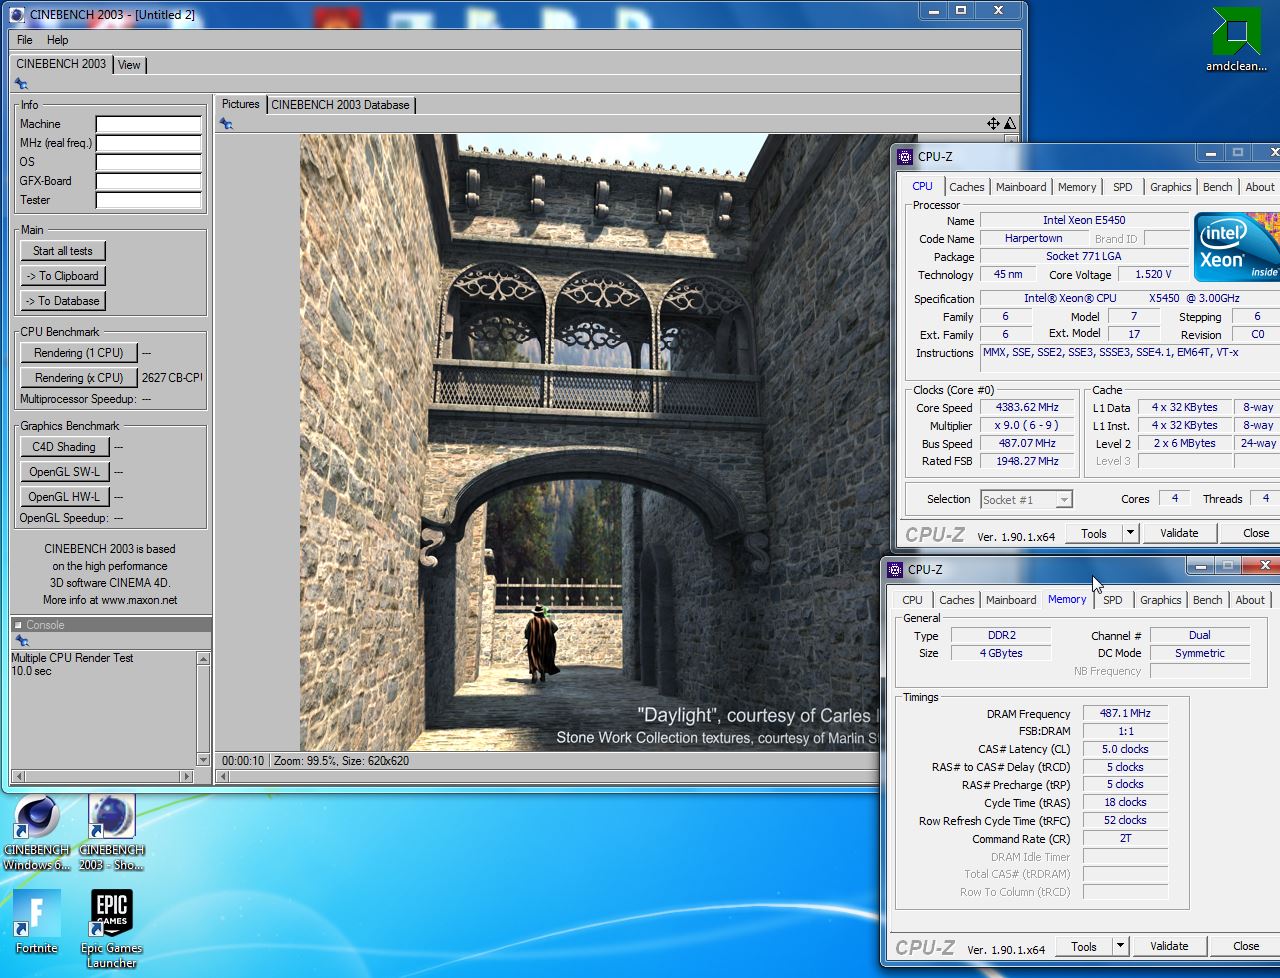Screen dimensions: 1280x978
Task: Open Bench tab in lower CPU-Z window
Action: click(1207, 600)
